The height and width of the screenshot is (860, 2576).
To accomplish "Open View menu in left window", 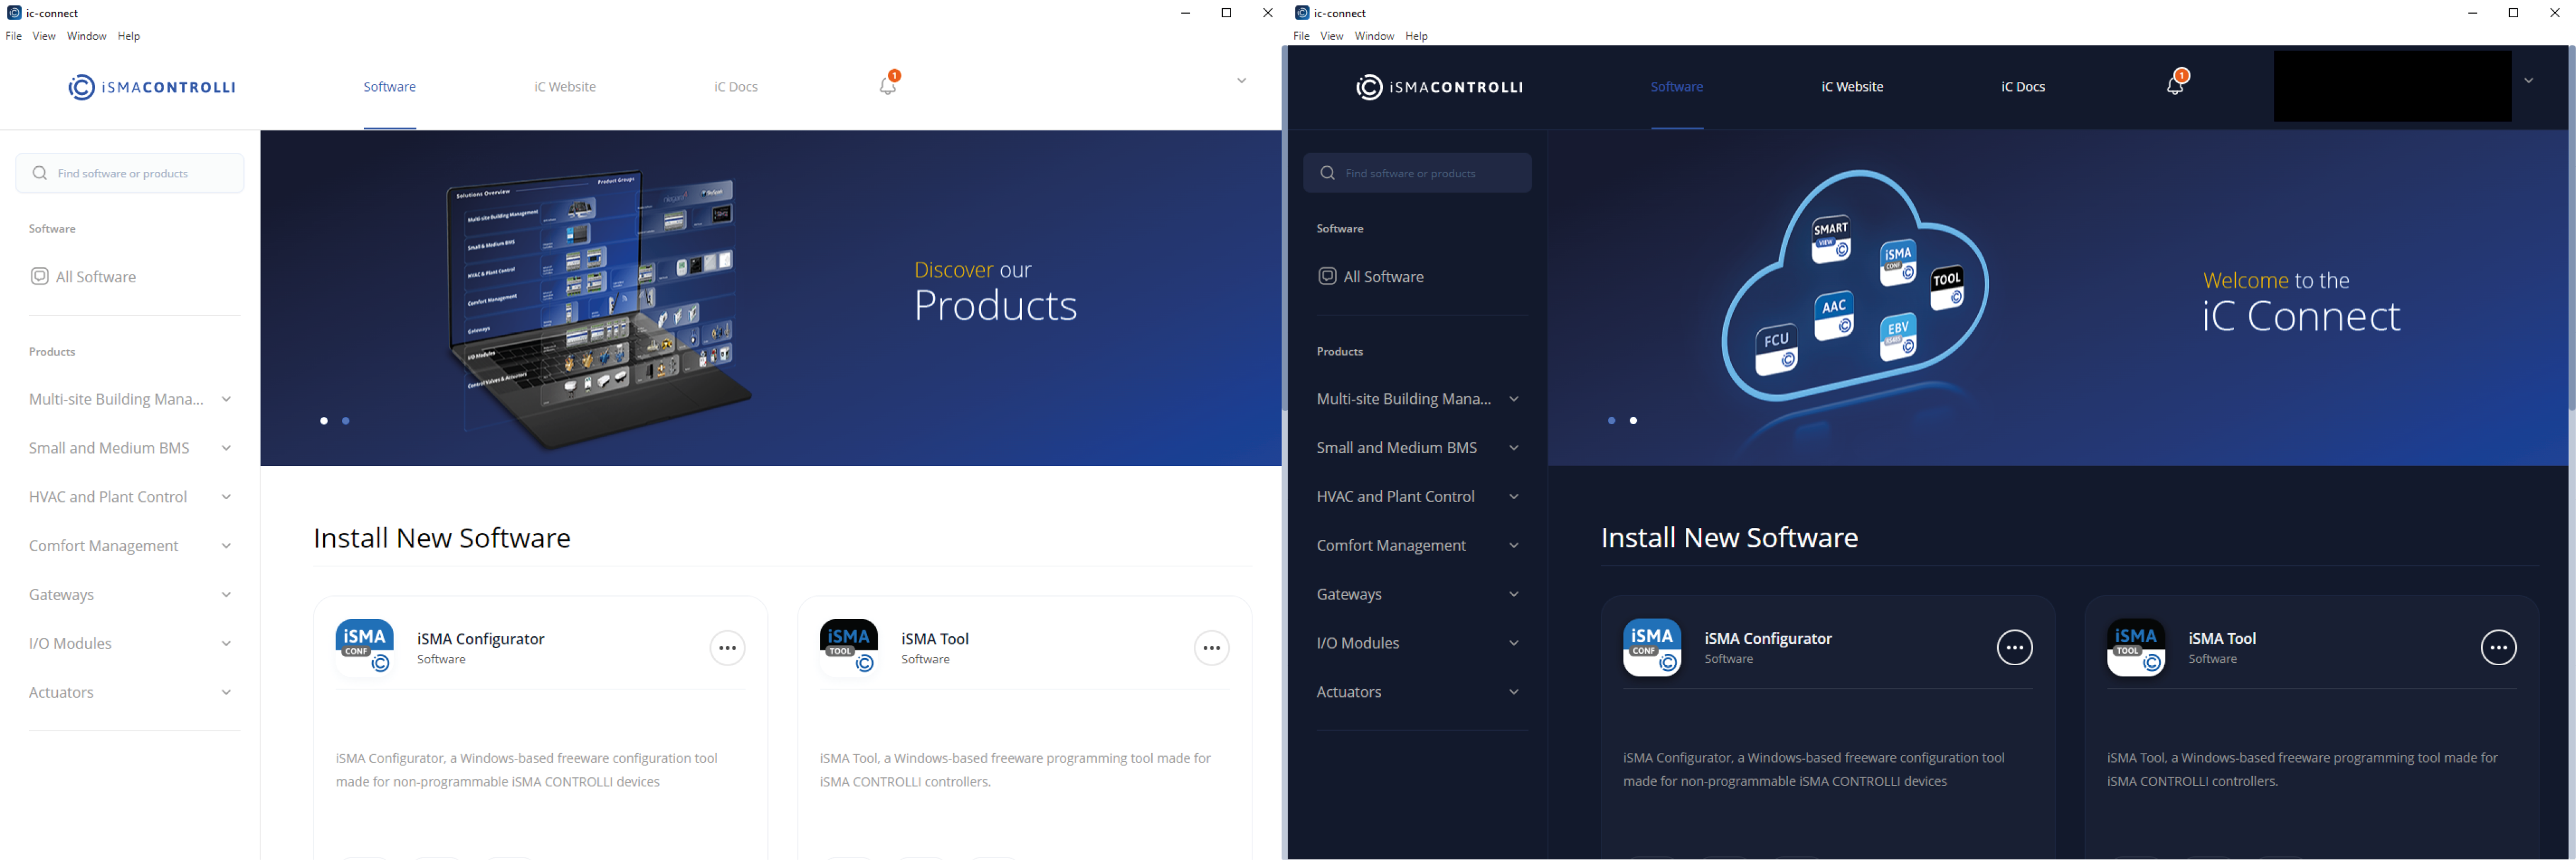I will click(x=44, y=36).
